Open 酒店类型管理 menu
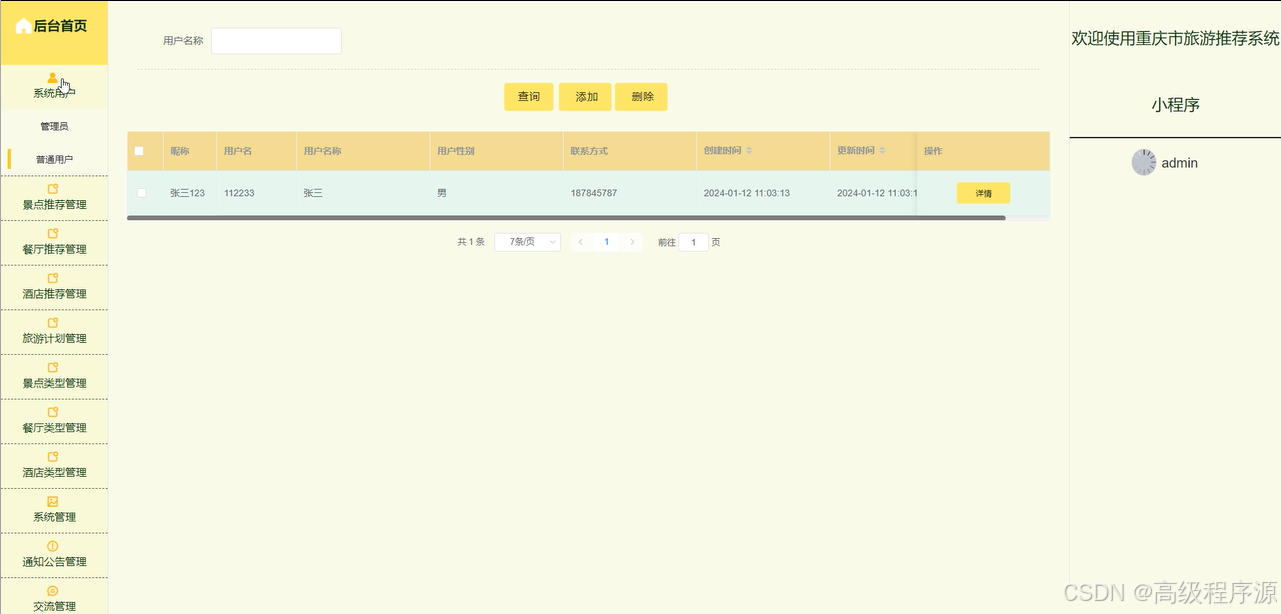Viewport: 1281px width, 614px height. tap(53, 466)
